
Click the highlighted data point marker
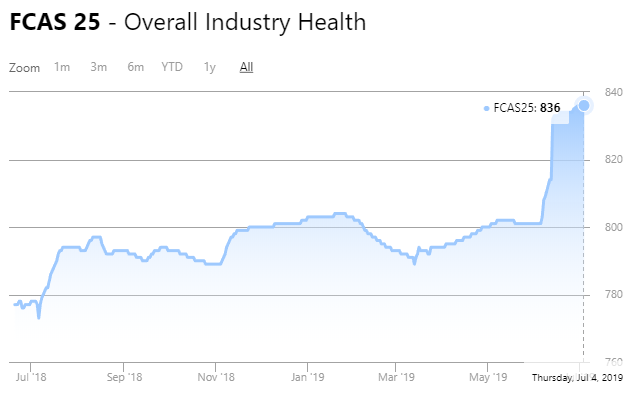585,105
